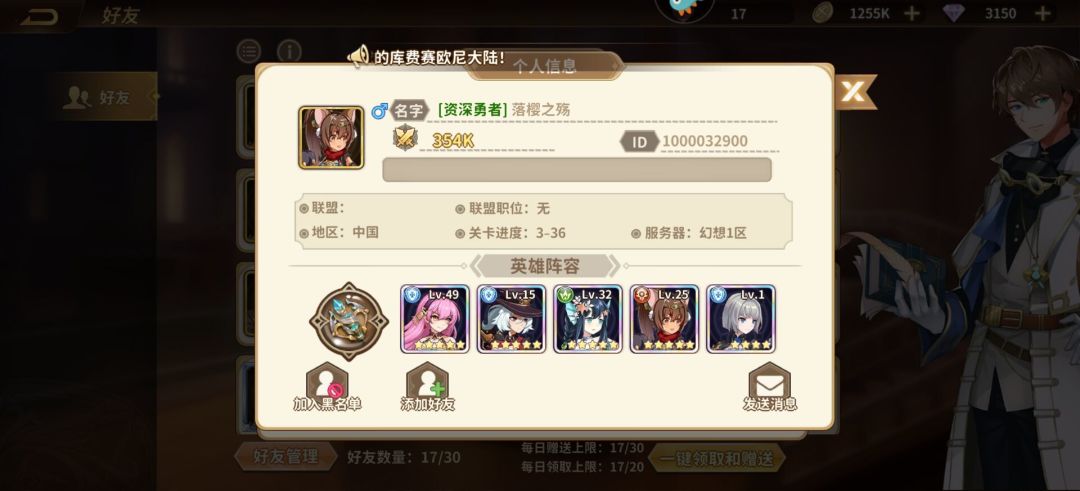Screen dimensions: 1080x491
Task: Claim and gift all (一键领取和赠送)
Action: pyautogui.click(x=717, y=459)
